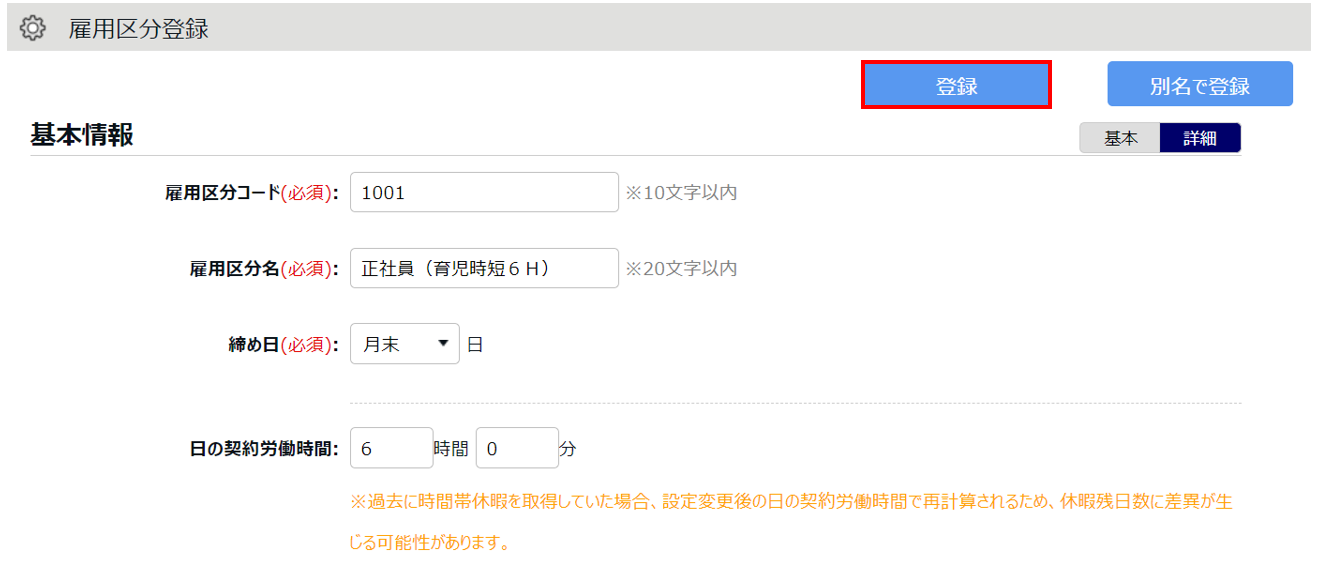Click the ※20文字以内 hint text
Screen dimensions: 1318x563
(681, 268)
